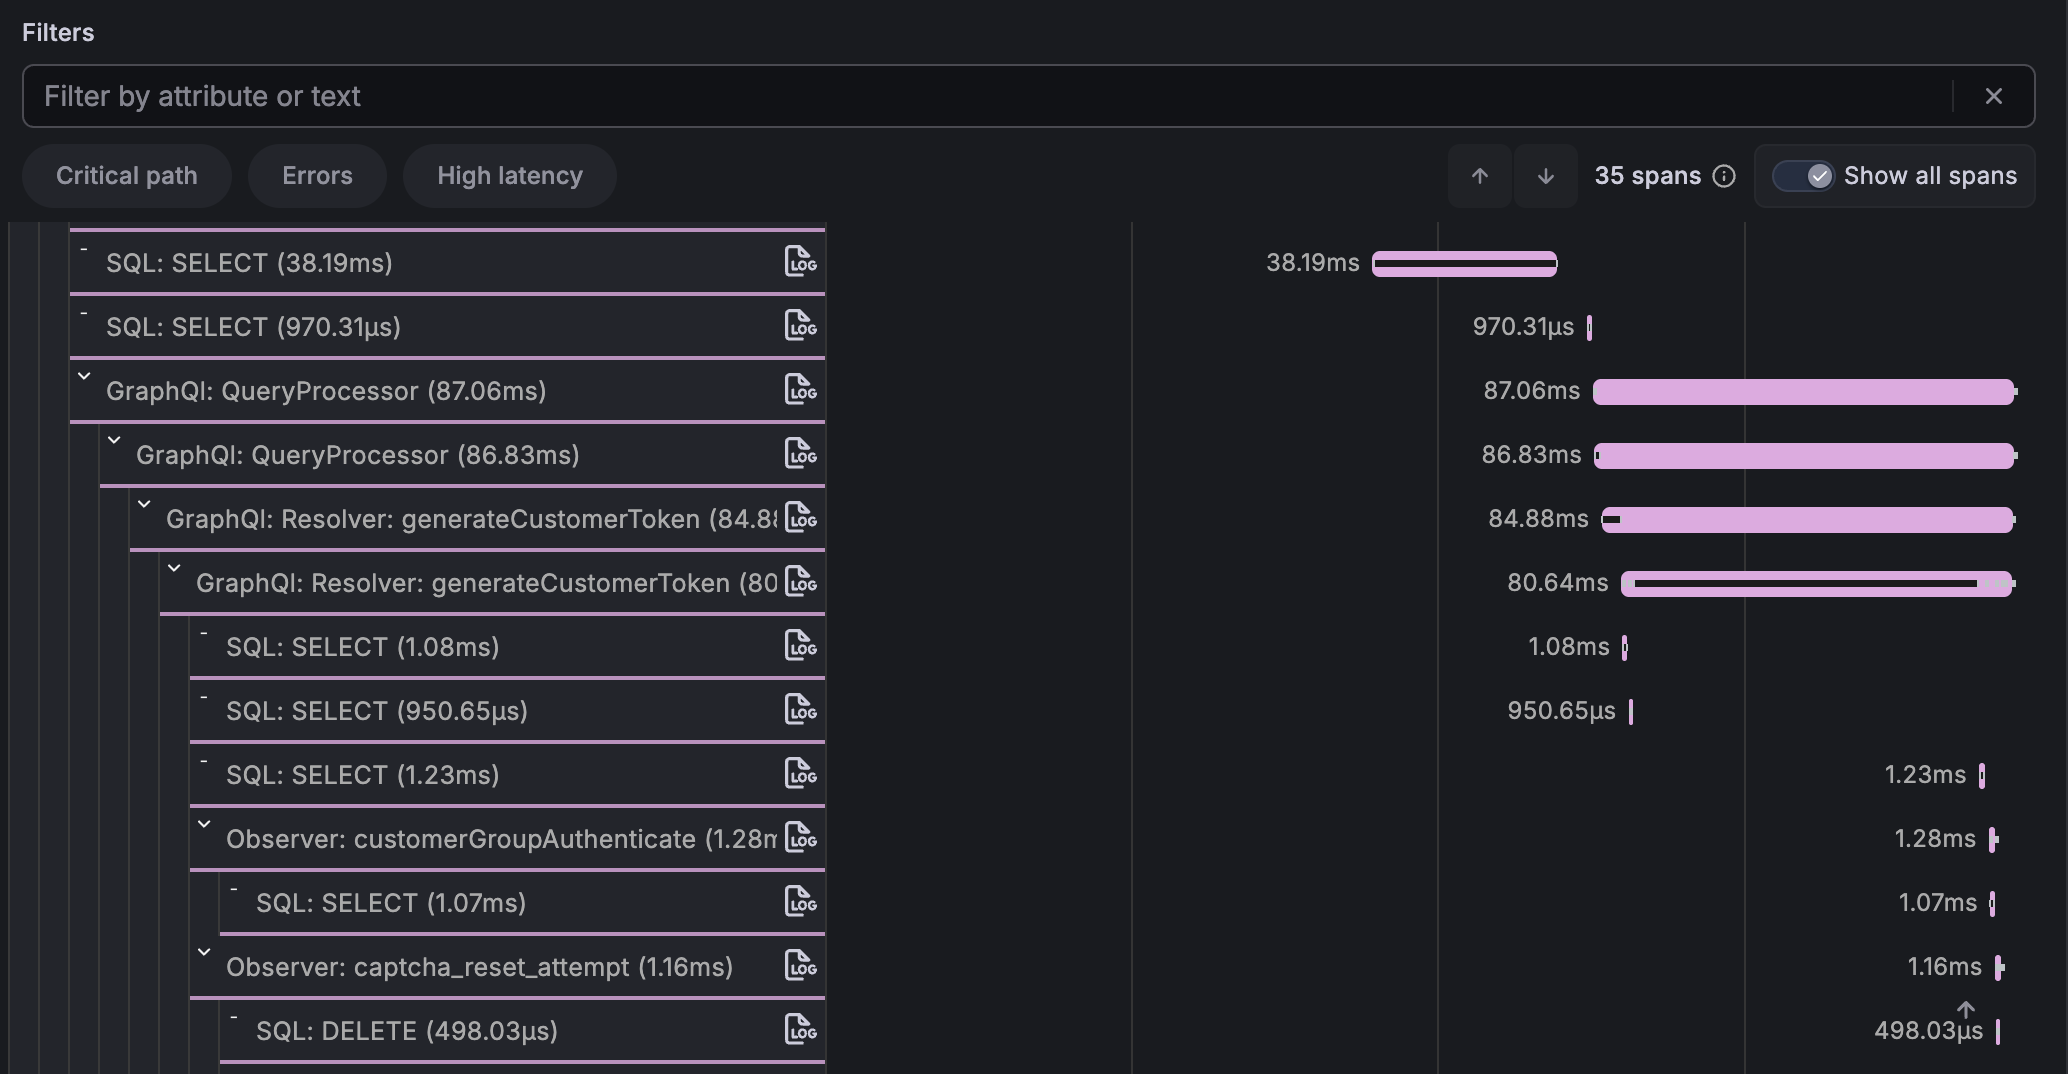Open logs for the SQL: DELETE span
The image size is (2068, 1074).
800,1029
